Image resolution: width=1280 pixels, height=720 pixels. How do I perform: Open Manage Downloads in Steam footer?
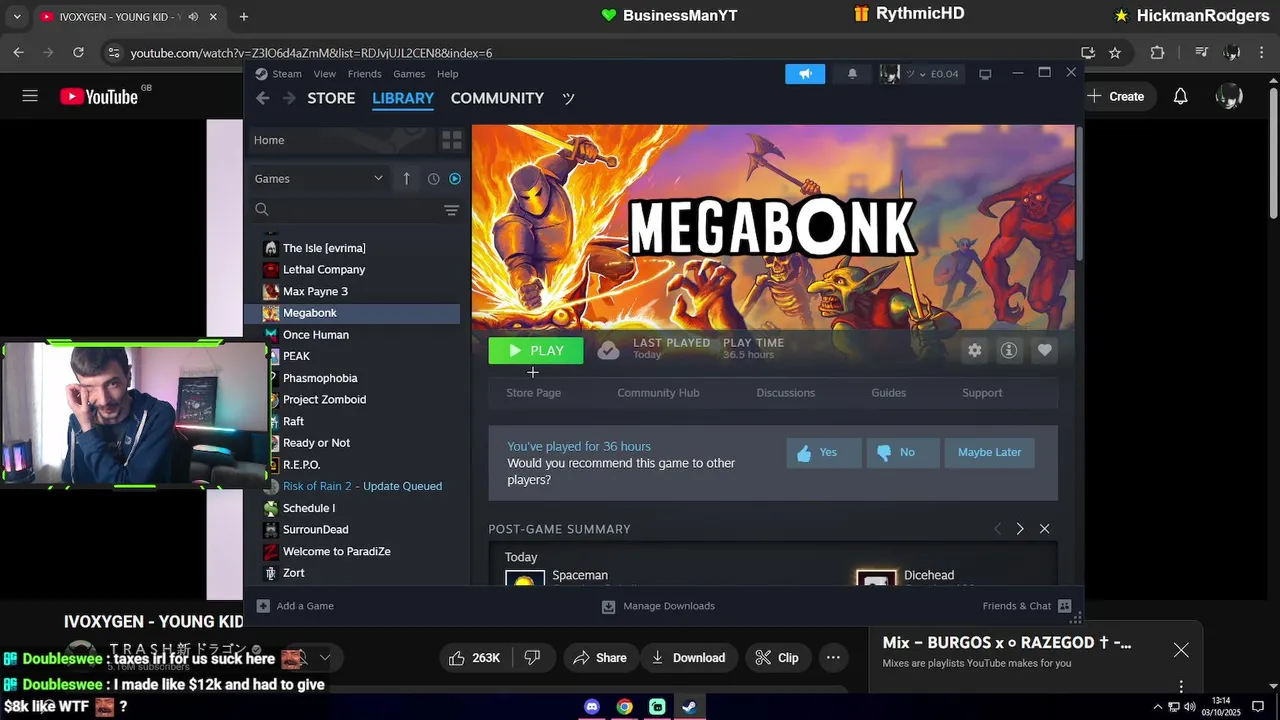pos(658,606)
